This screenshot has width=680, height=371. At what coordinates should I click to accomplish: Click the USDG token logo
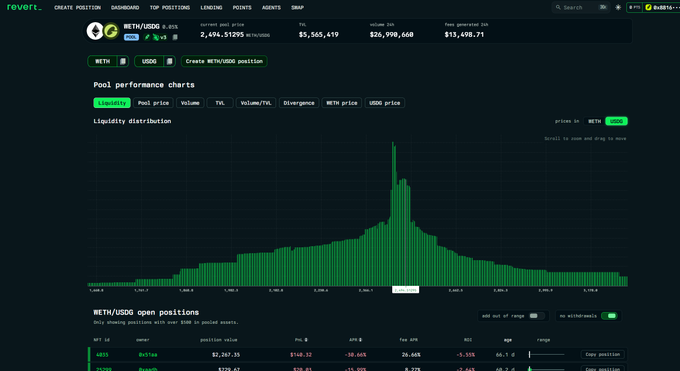[x=111, y=31]
